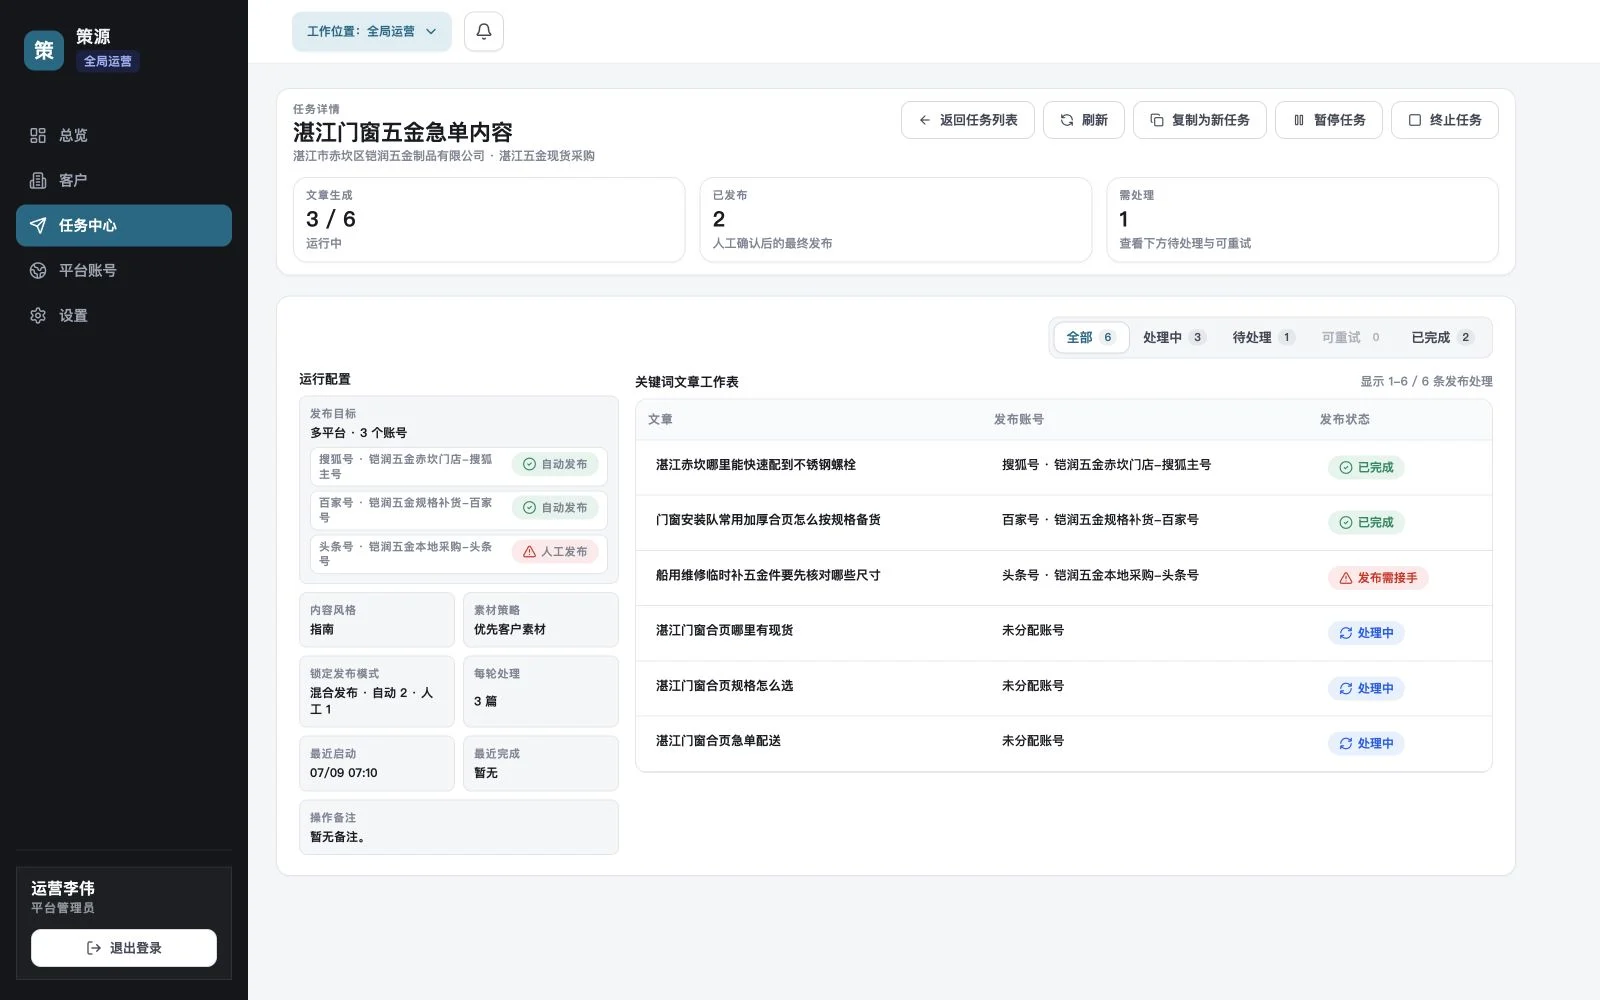Click the 每轮处理 3 篇 card
This screenshot has width=1600, height=1000.
[541, 691]
